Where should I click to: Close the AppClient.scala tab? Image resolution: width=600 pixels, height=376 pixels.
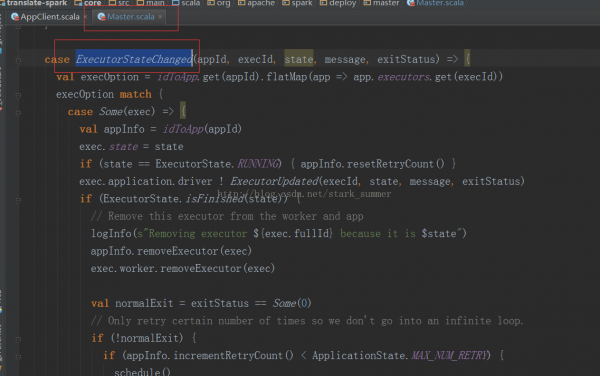coord(85,17)
